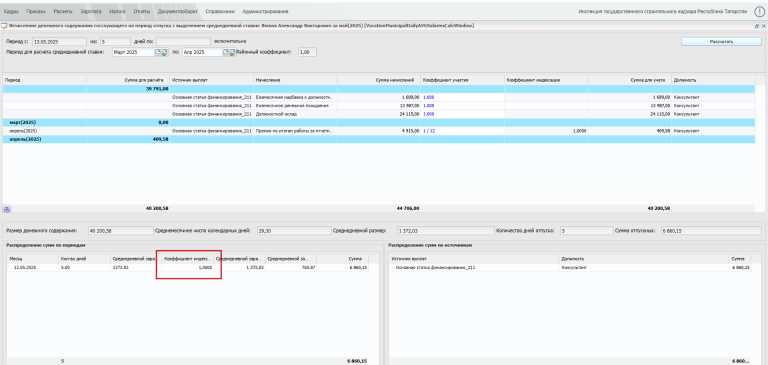Click Коэффициент индексации column header in lower table
Screen dimensions: 768x365
tap(189, 259)
